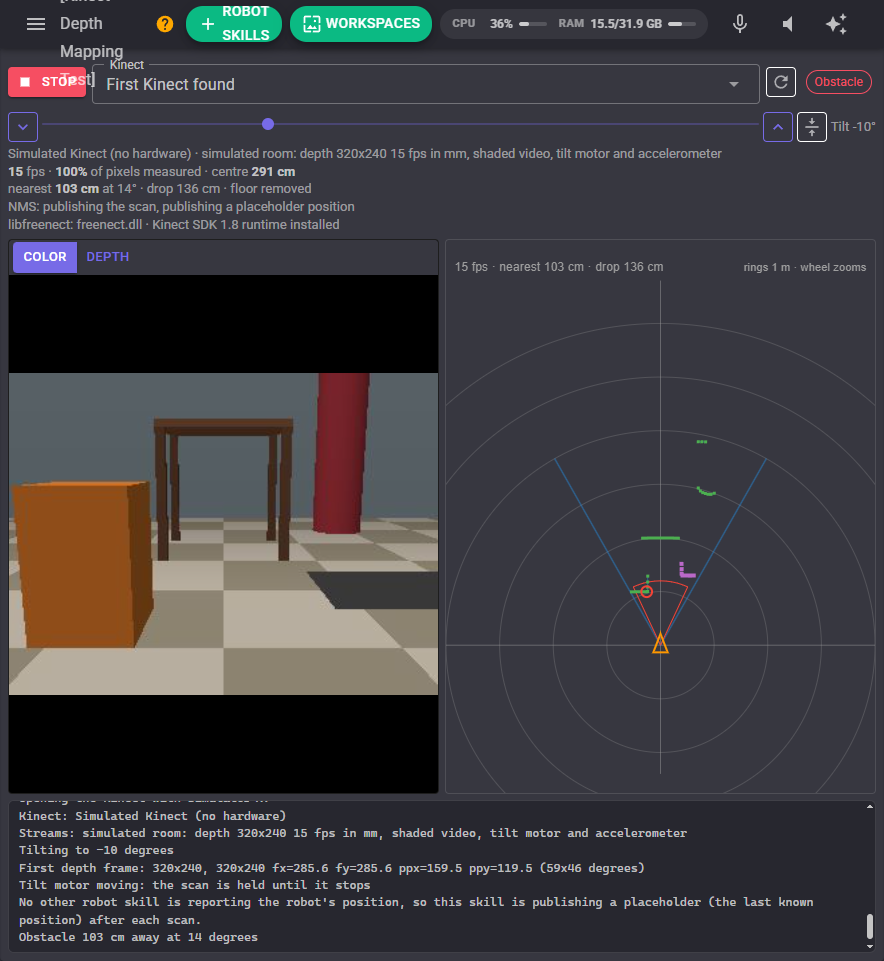
Task: Click the "libfreenect: freenect.dll" status line
Action: click(x=173, y=224)
